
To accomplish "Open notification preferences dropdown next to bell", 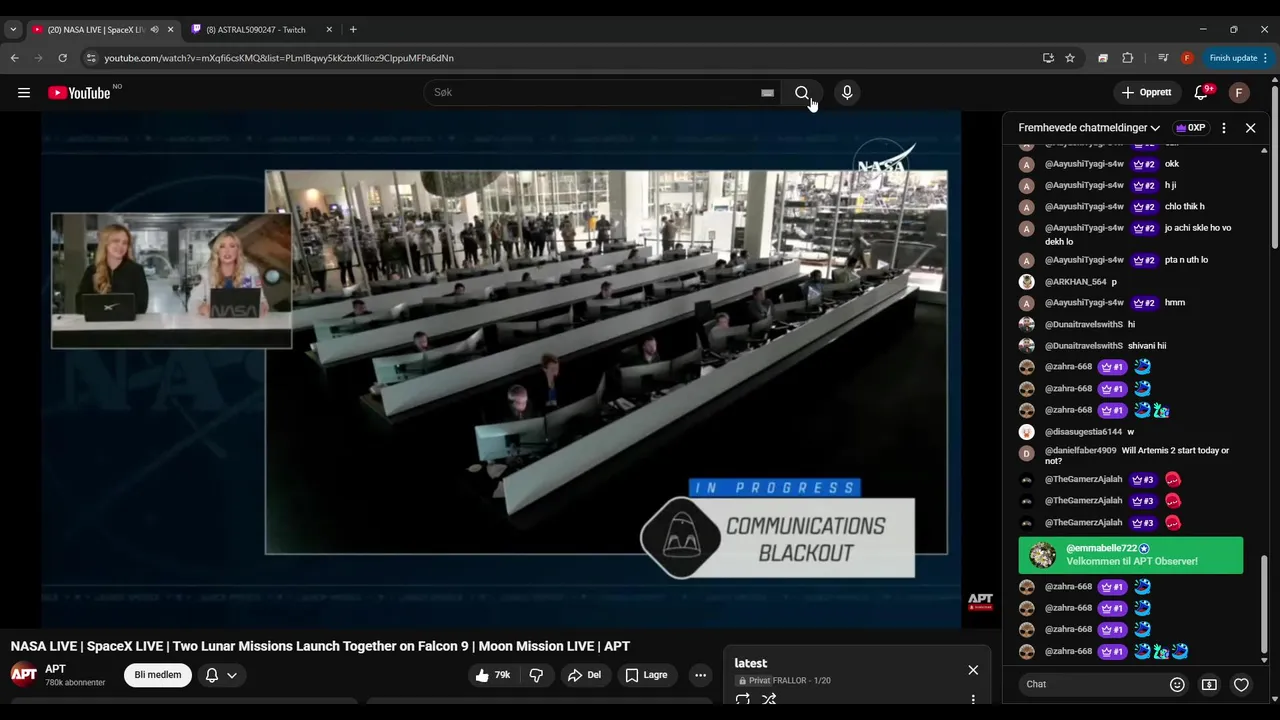I will [x=232, y=675].
